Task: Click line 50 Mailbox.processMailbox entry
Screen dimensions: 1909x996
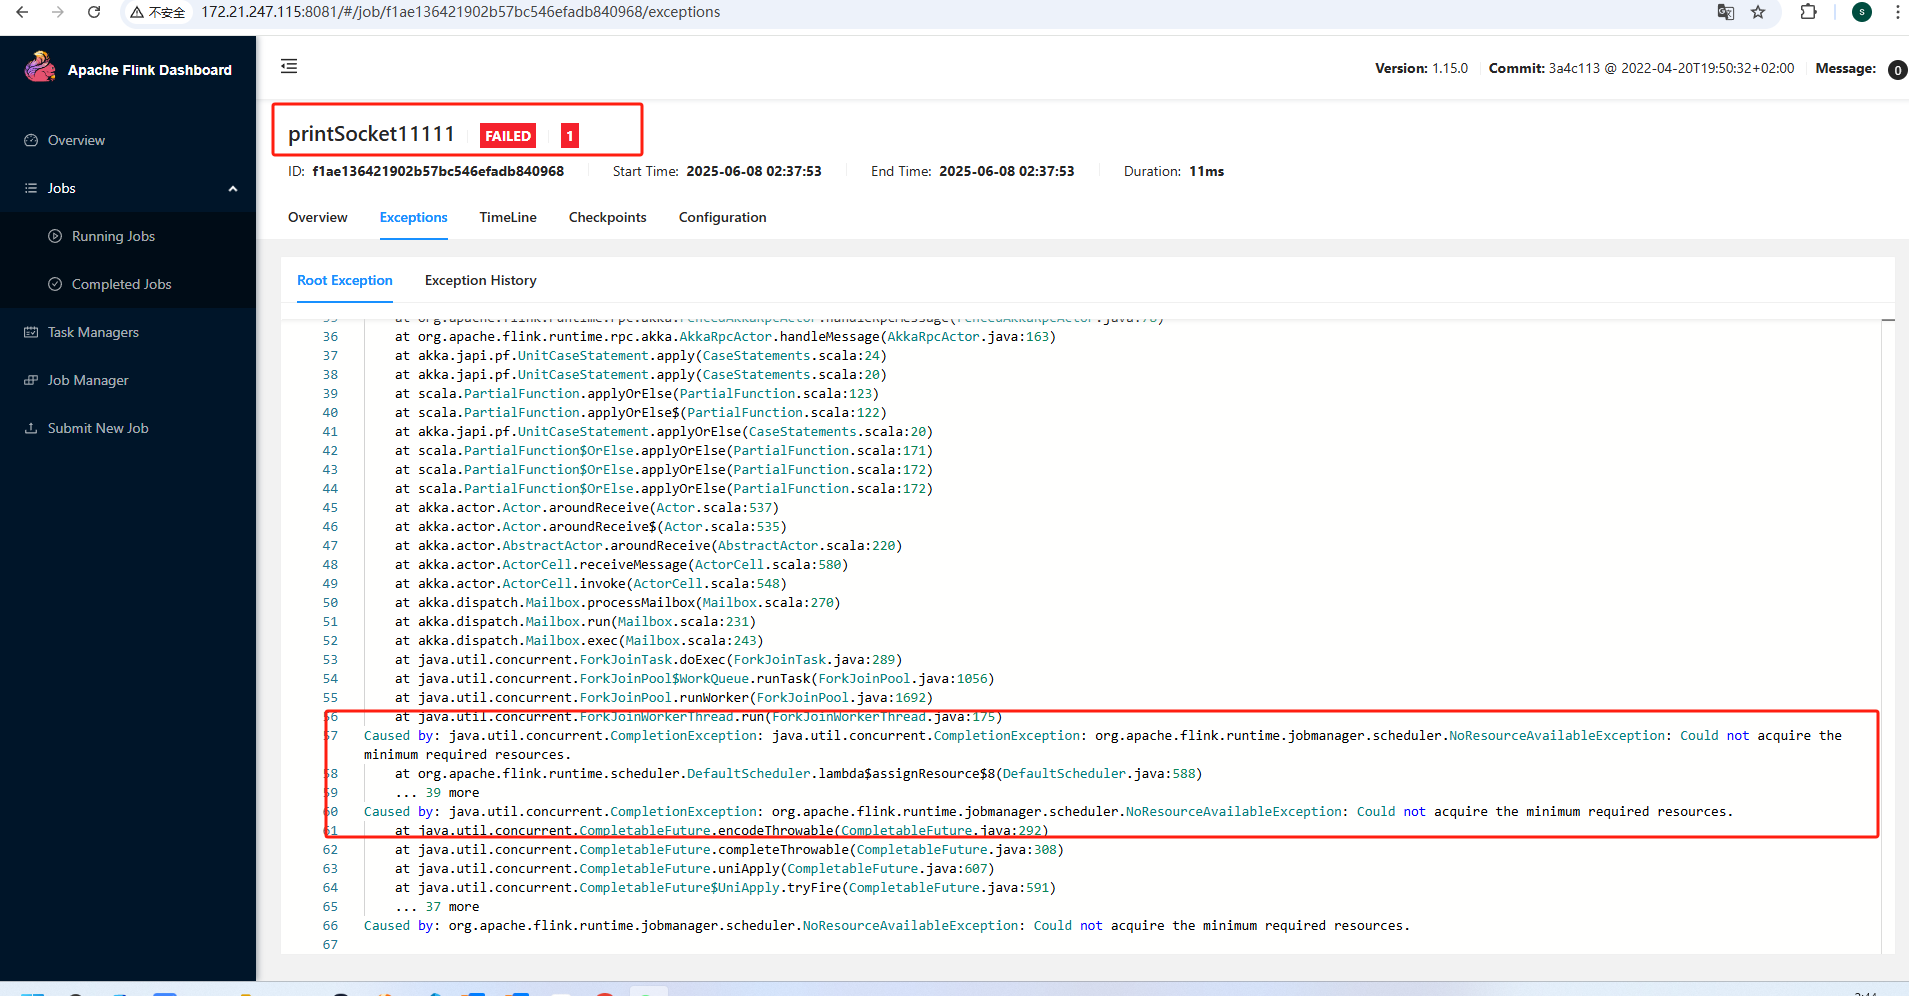Action: [617, 602]
